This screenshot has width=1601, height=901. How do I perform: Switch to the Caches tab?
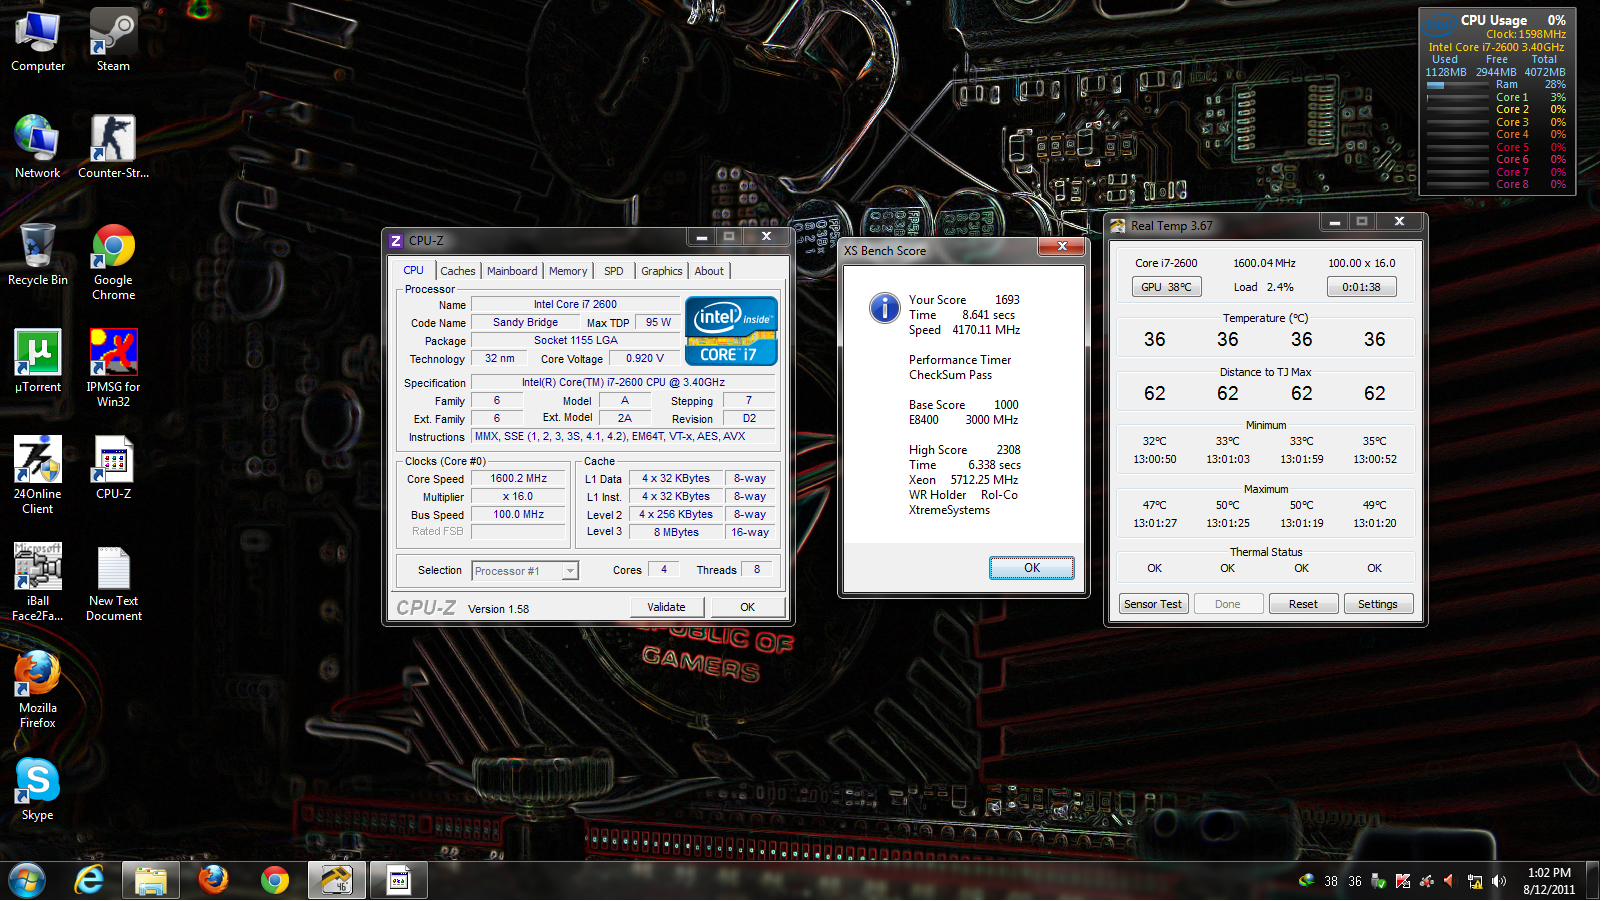(458, 271)
